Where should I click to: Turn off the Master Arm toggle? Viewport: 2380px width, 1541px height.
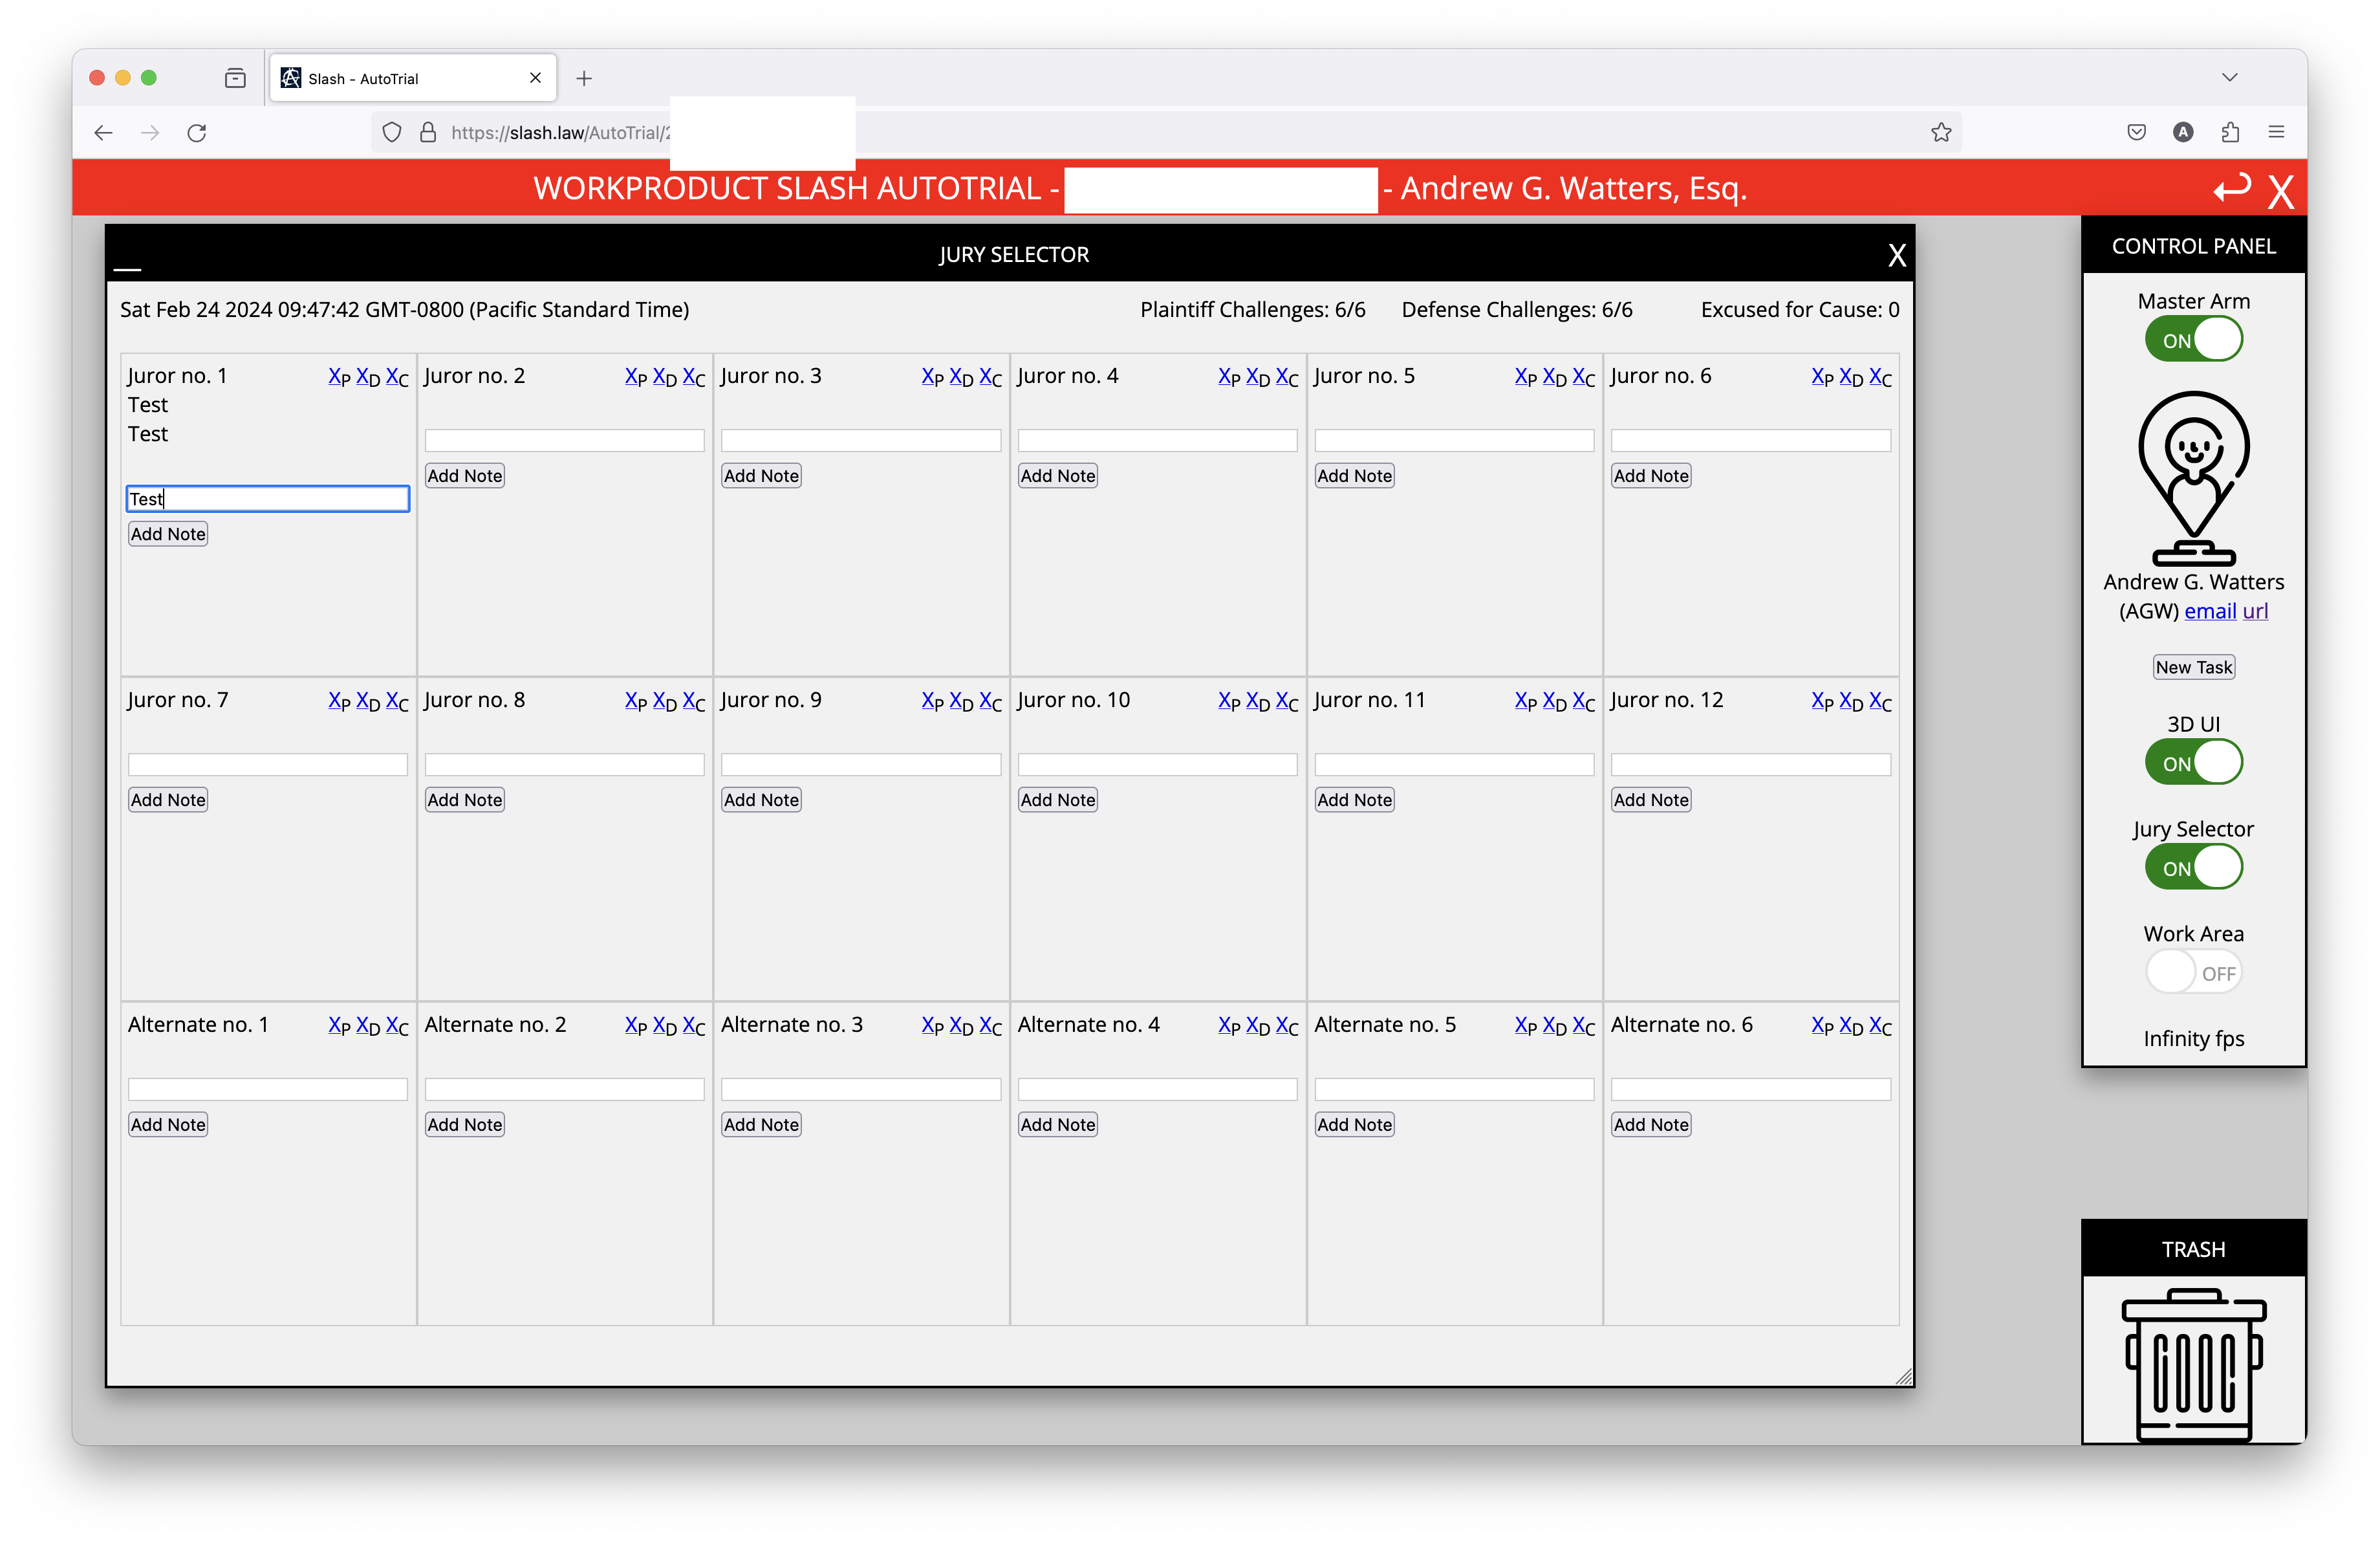point(2193,340)
